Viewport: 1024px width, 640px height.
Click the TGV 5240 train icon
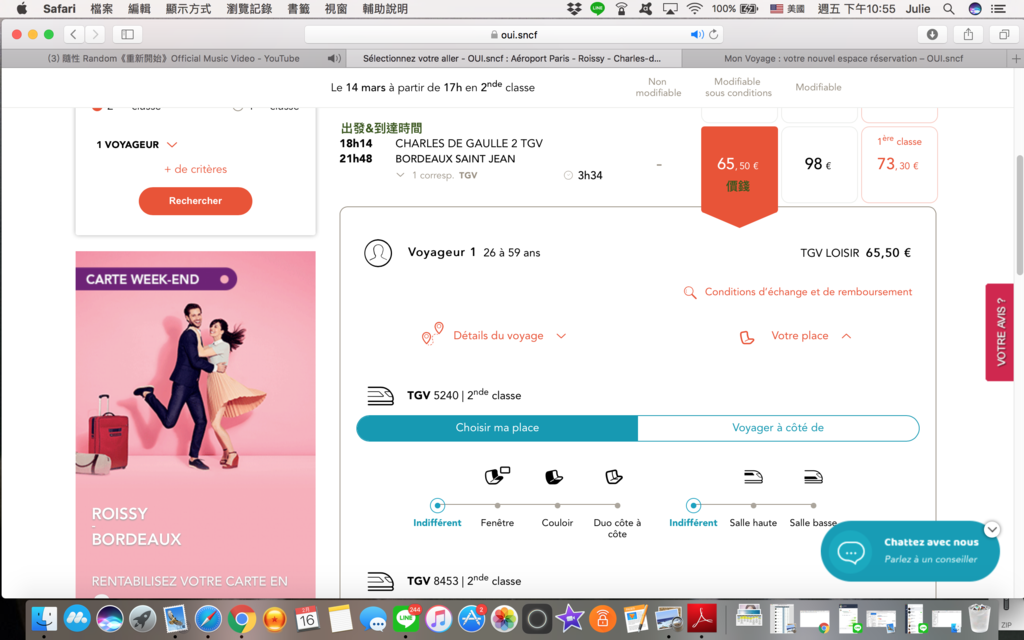pos(380,396)
